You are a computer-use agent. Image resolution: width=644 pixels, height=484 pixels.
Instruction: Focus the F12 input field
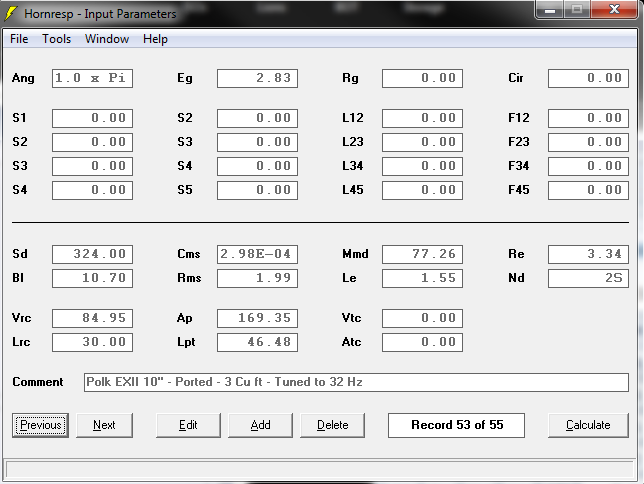tap(588, 118)
